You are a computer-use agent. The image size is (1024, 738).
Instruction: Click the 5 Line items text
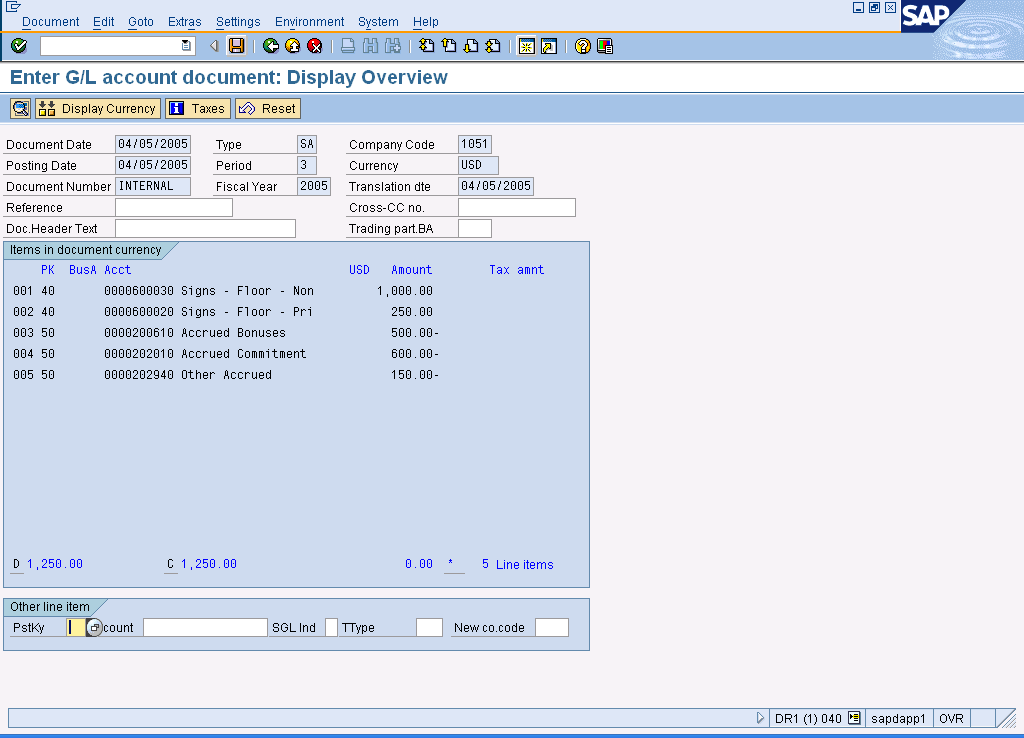(517, 564)
